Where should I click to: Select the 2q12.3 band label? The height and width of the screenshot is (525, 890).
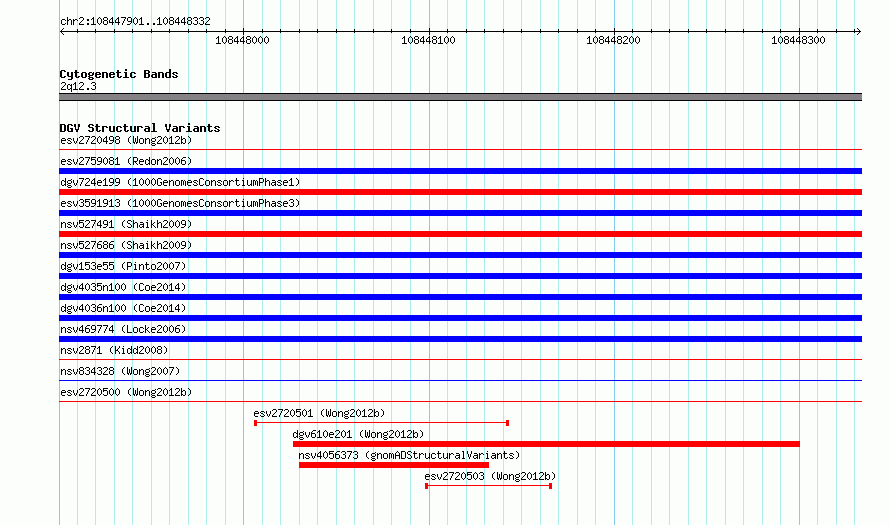[78, 86]
